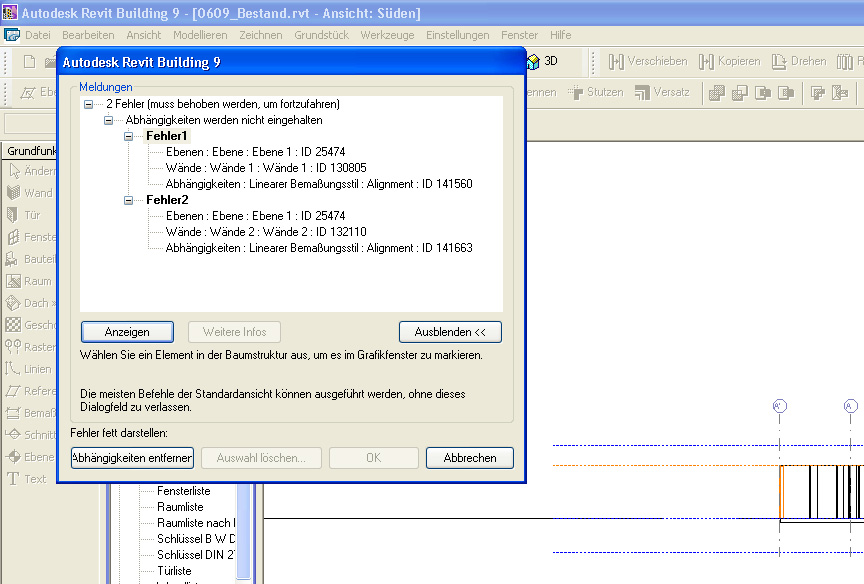Click Abhängigkeiten entfernen button
Screen dimensions: 864x584
click(x=132, y=458)
